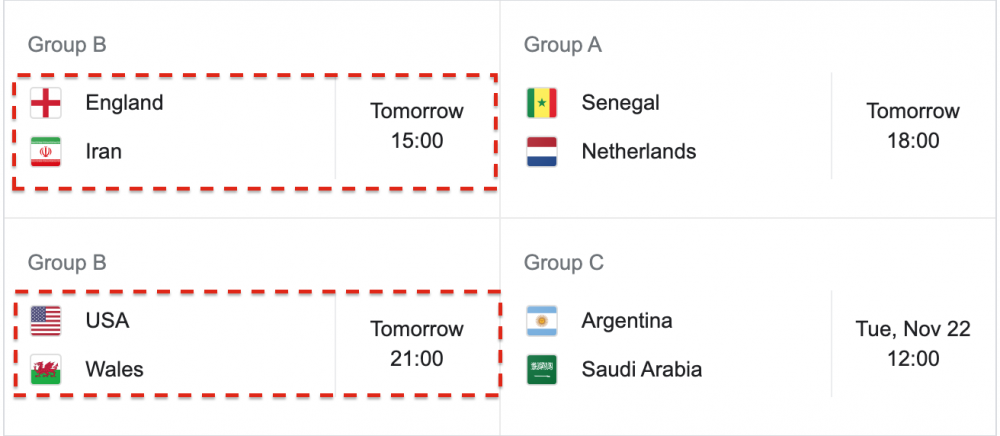Click the Tomorrow 21:00 match time

[417, 344]
